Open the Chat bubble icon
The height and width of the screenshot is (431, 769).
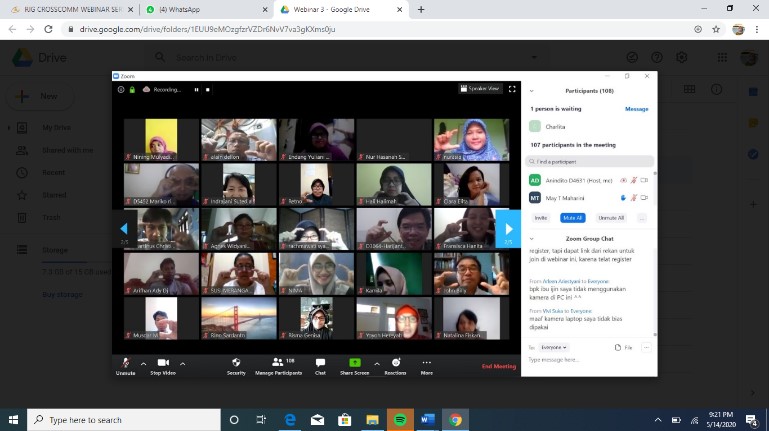320,362
